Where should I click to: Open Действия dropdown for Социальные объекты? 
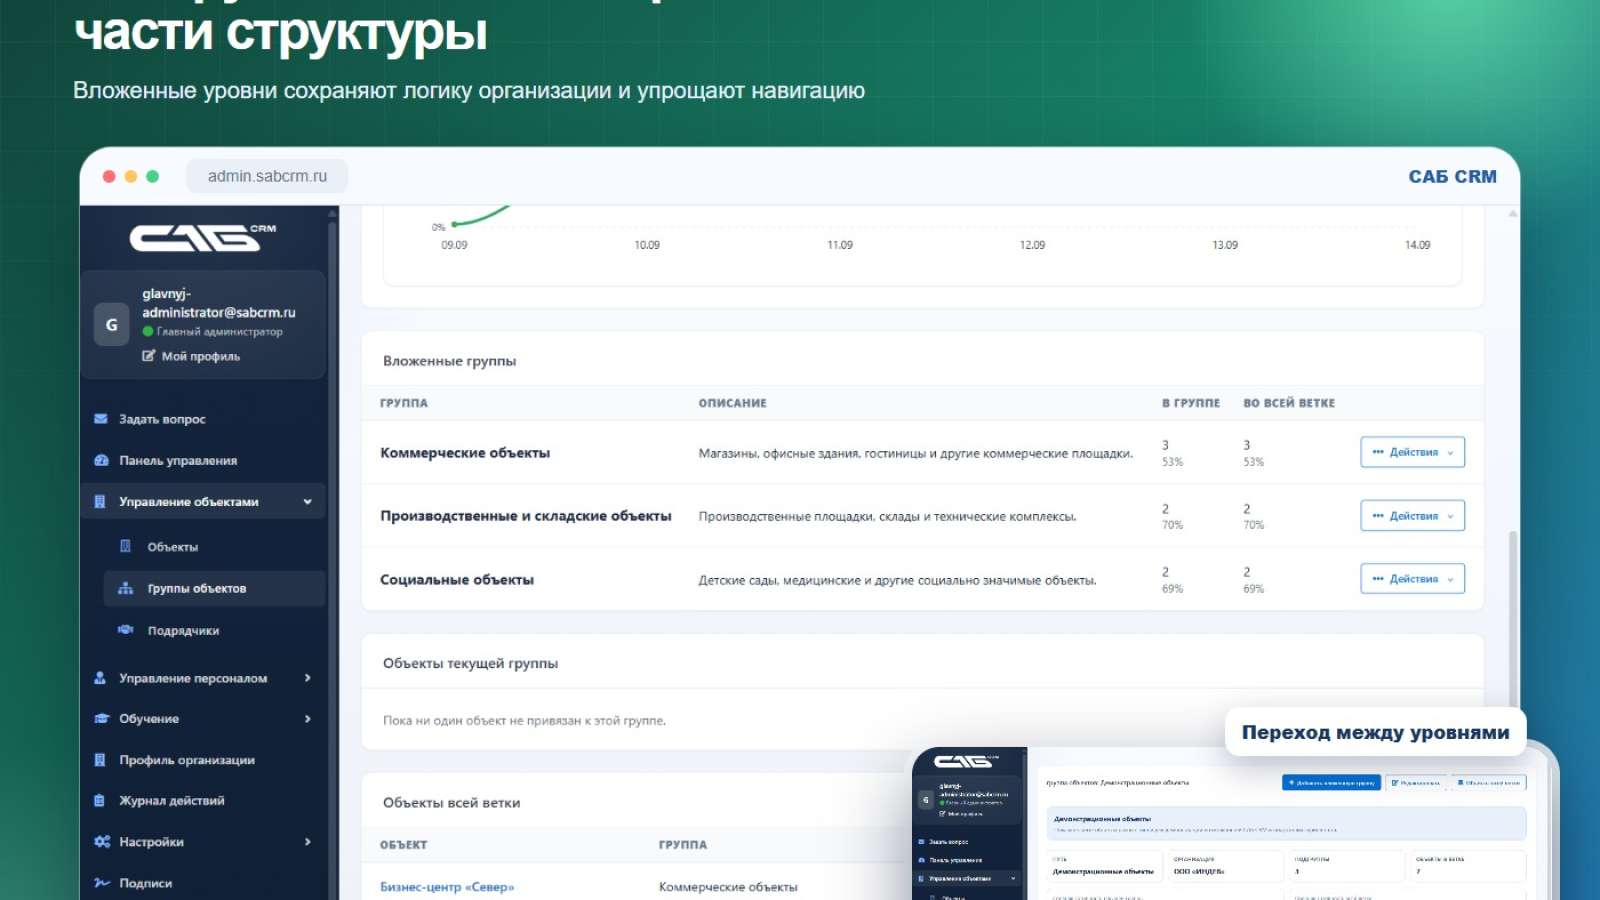pyautogui.click(x=1412, y=579)
